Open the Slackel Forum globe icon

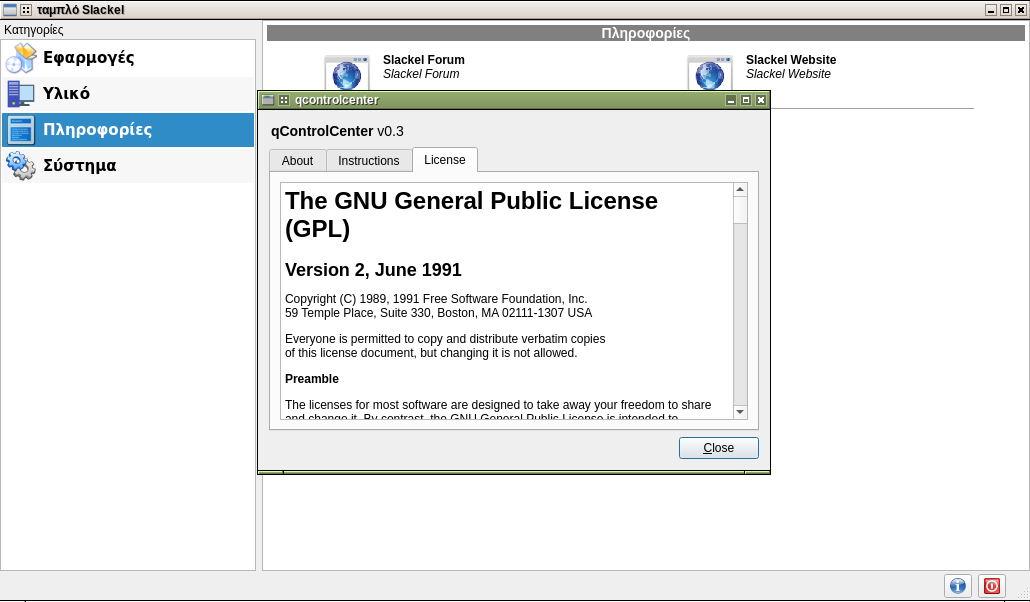click(347, 73)
